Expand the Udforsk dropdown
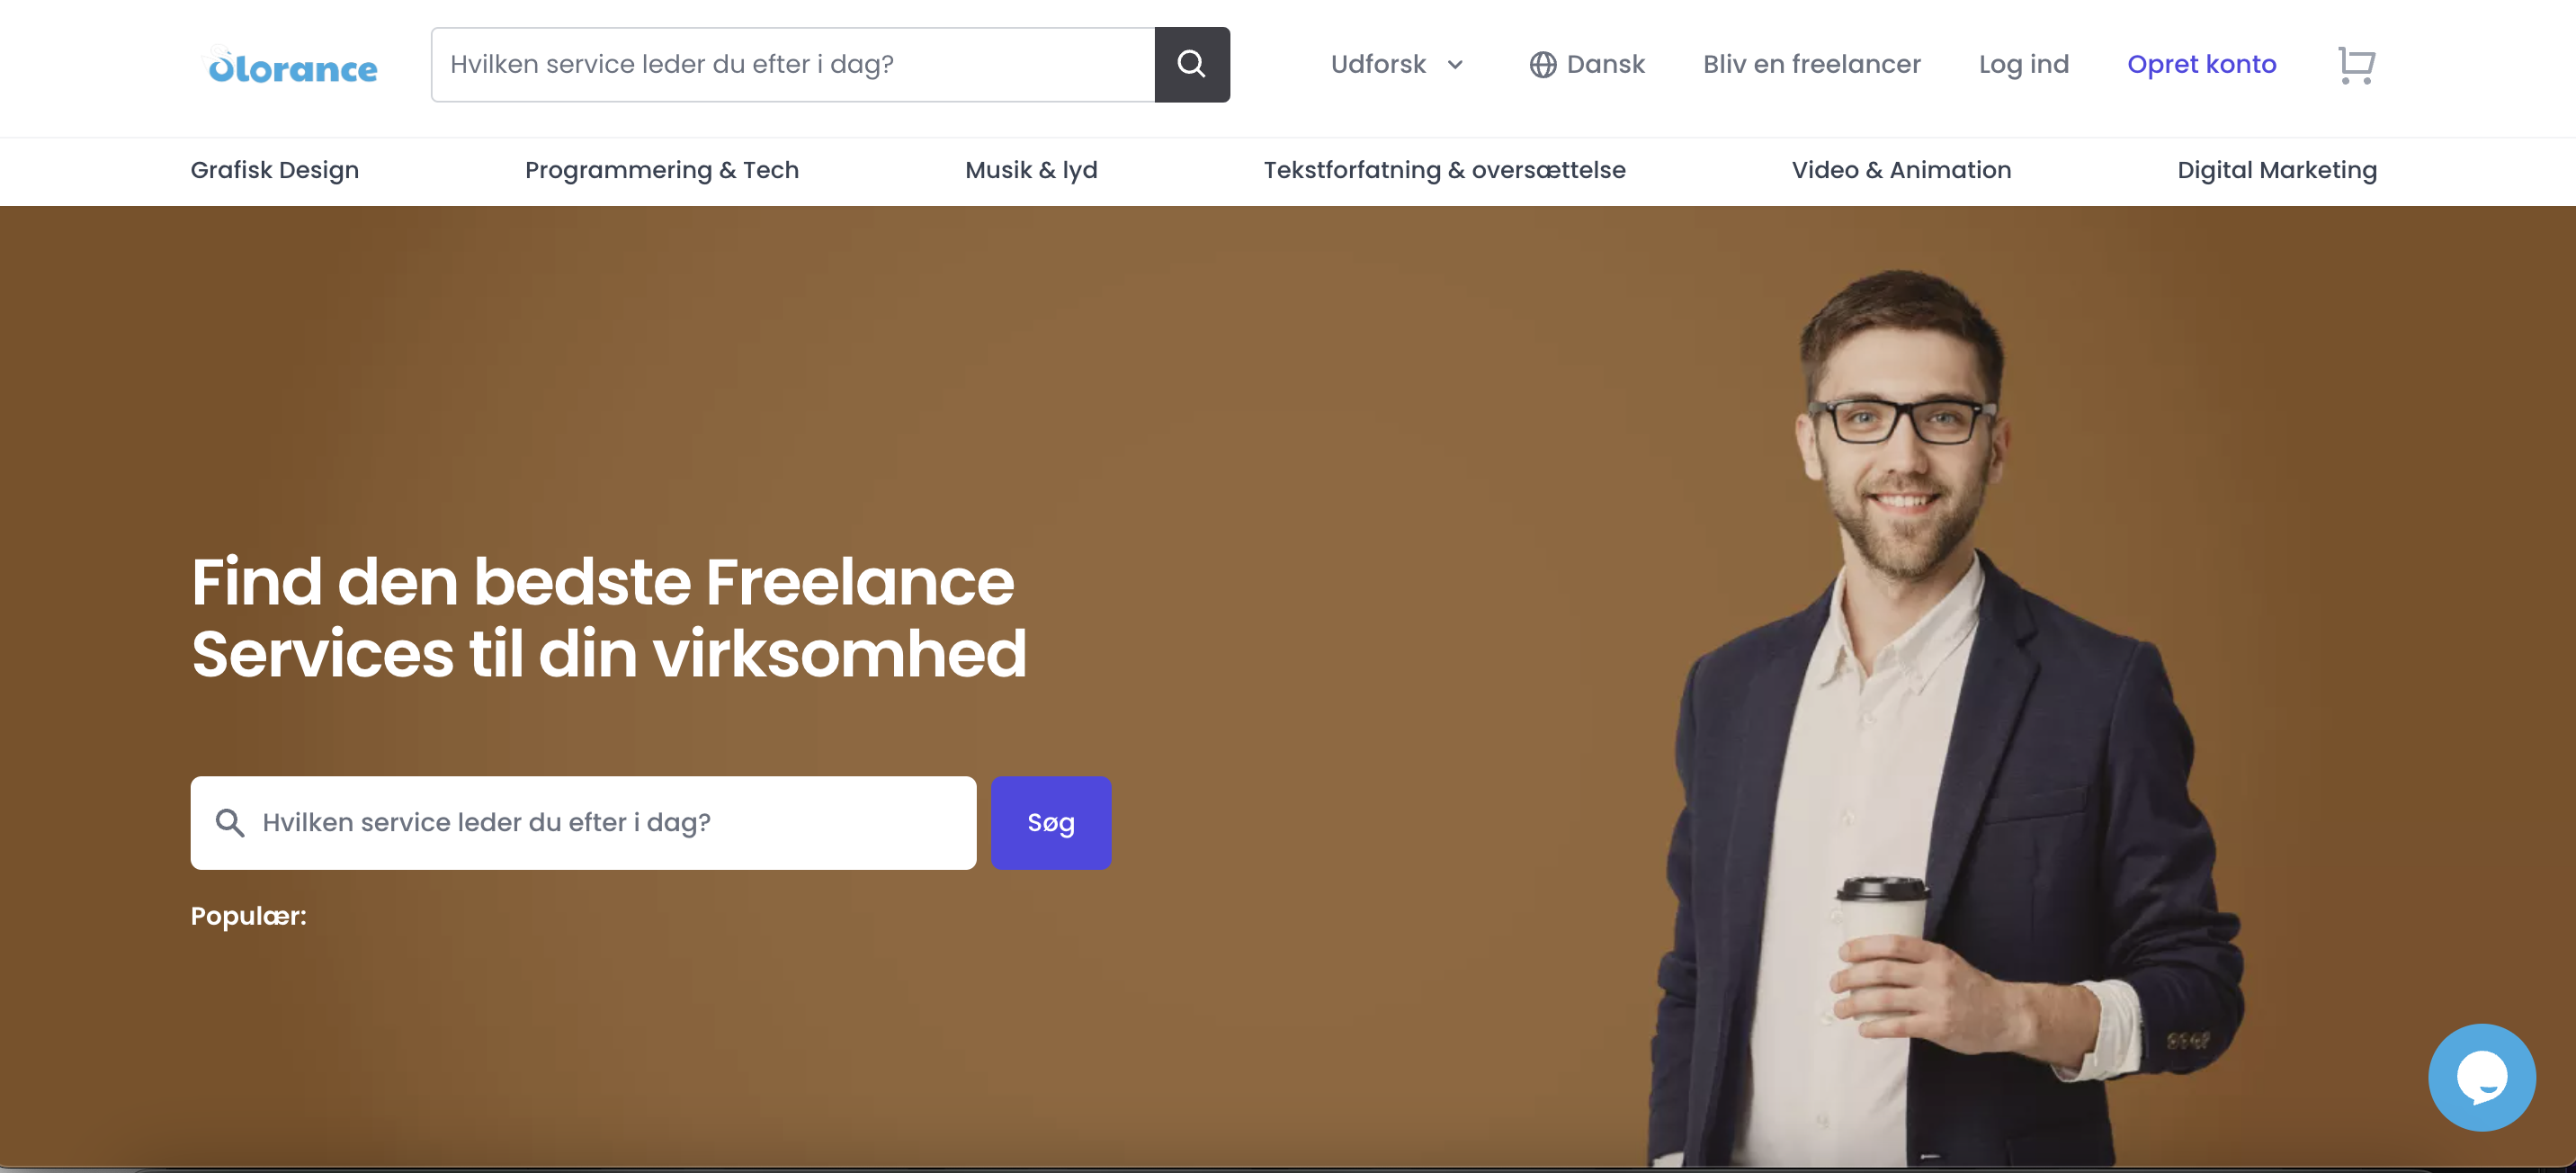This screenshot has height=1173, width=2576. pos(1397,65)
